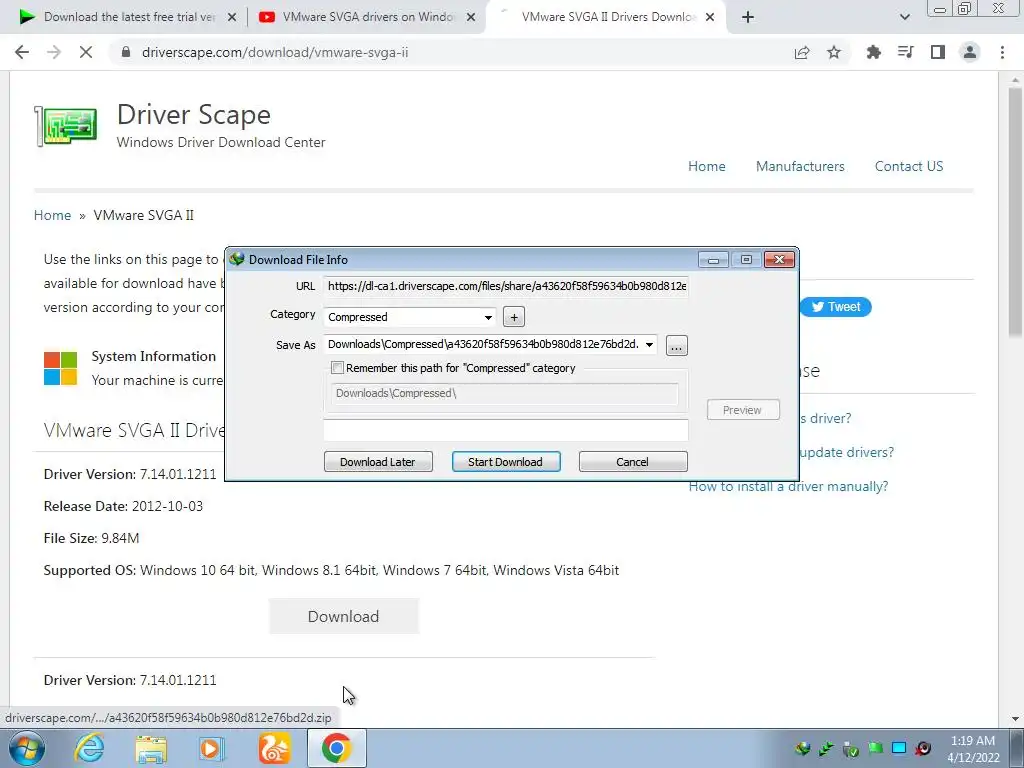Click the Preview button
Screen dimensions: 1024x768
point(743,409)
